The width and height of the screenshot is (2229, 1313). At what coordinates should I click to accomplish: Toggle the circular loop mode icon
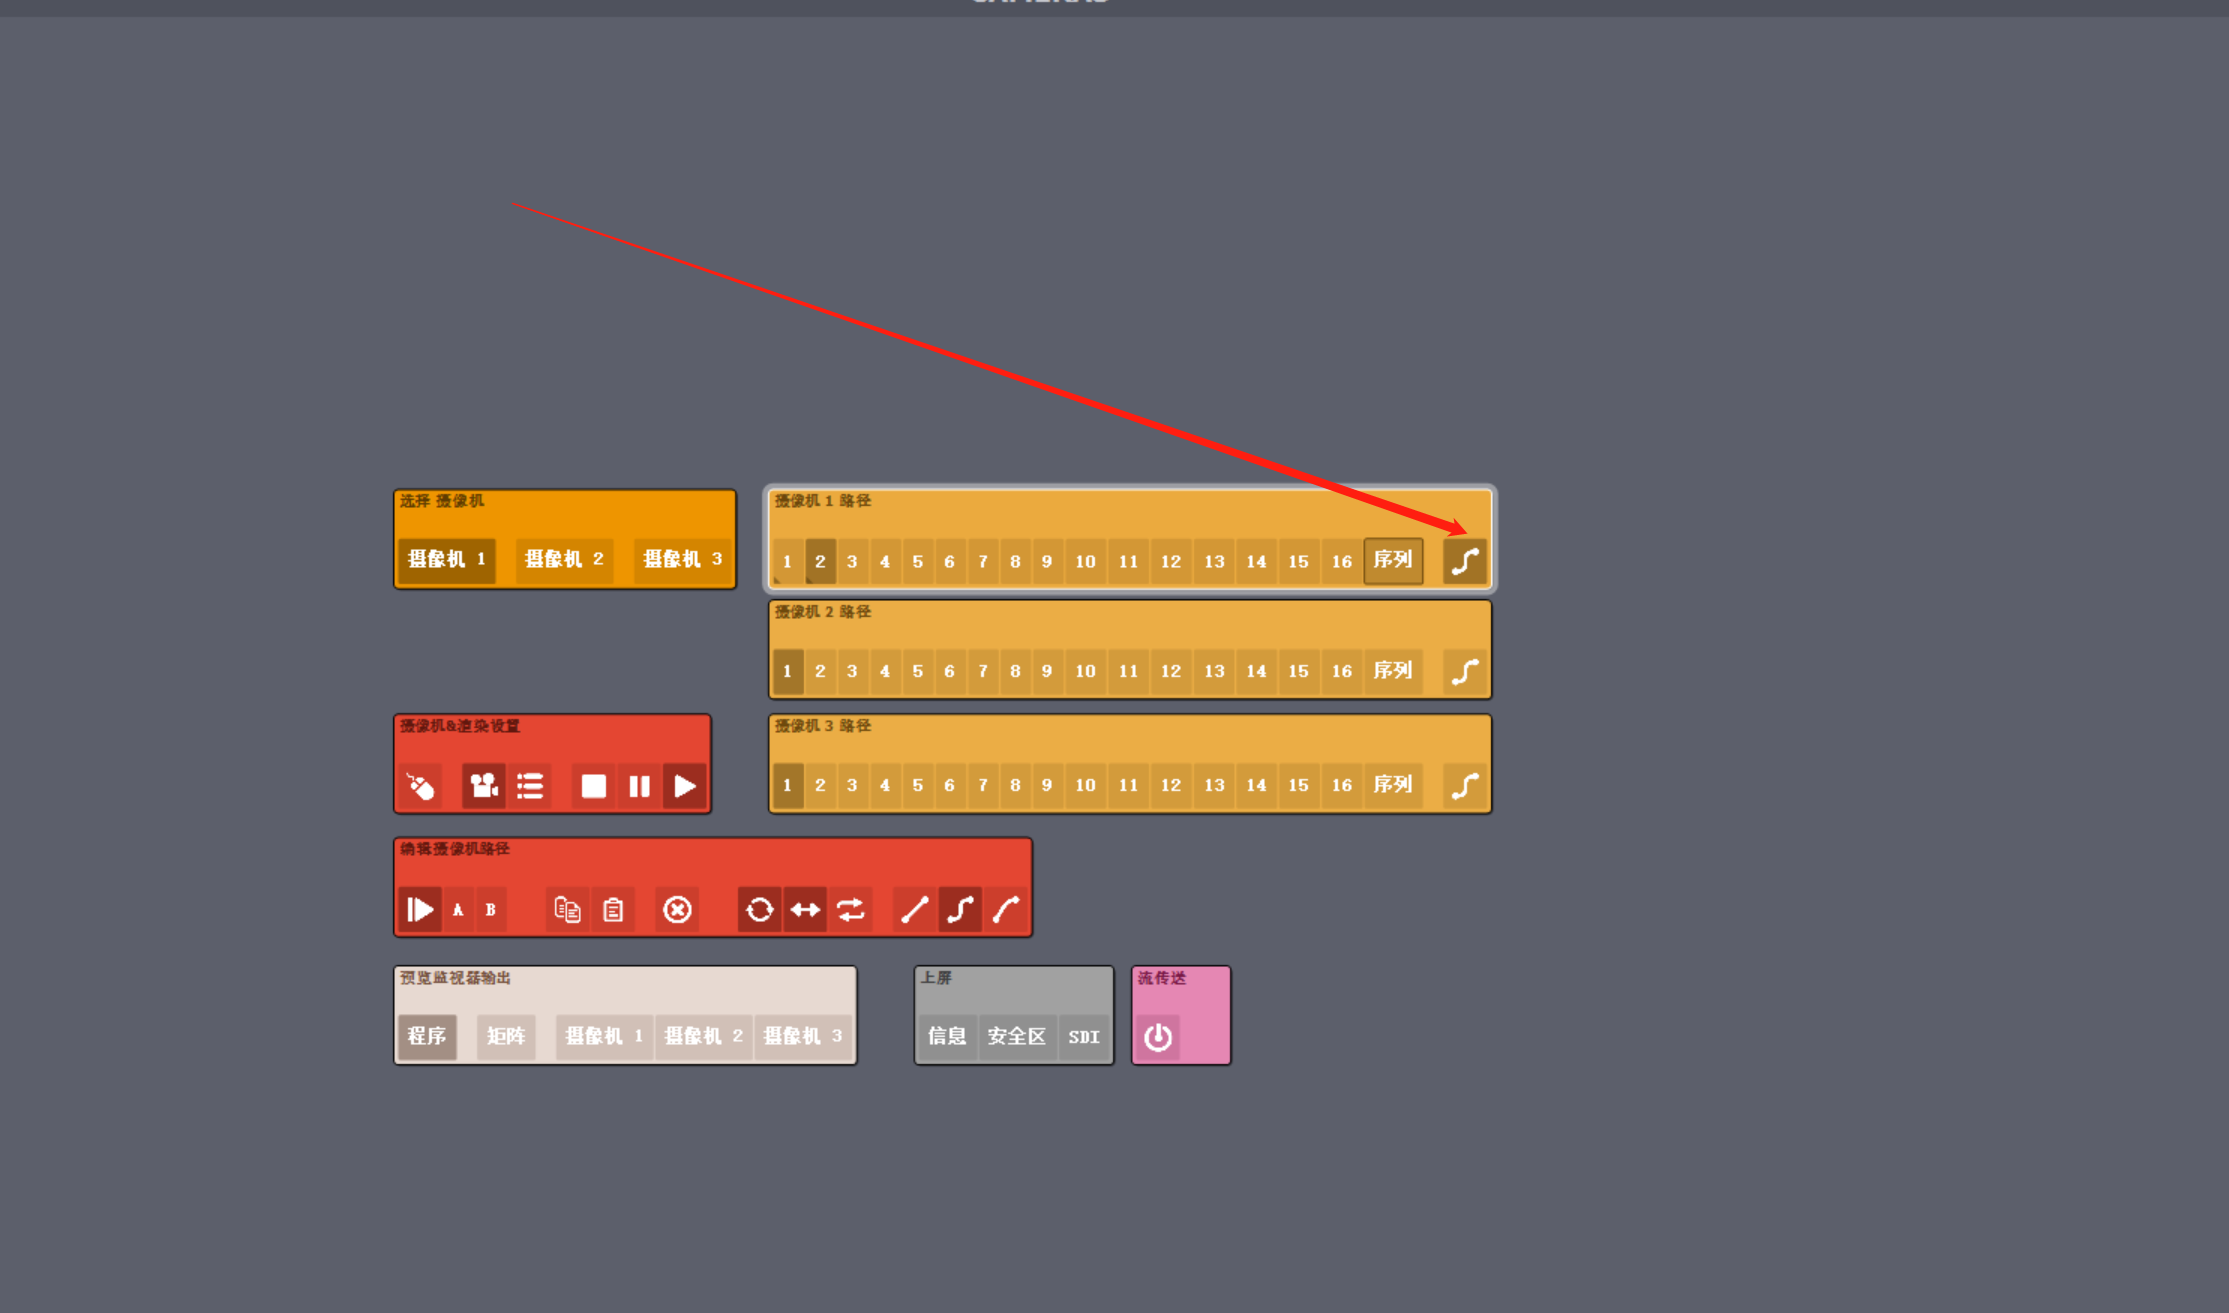759,910
